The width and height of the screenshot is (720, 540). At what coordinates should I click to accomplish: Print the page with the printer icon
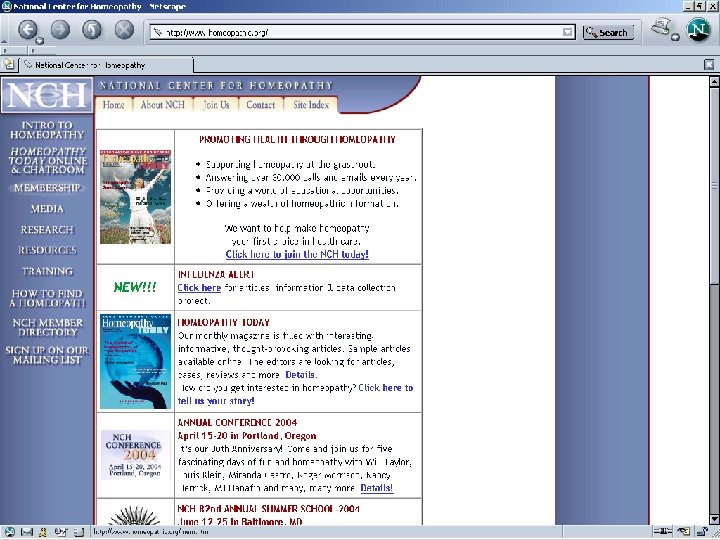pyautogui.click(x=661, y=27)
